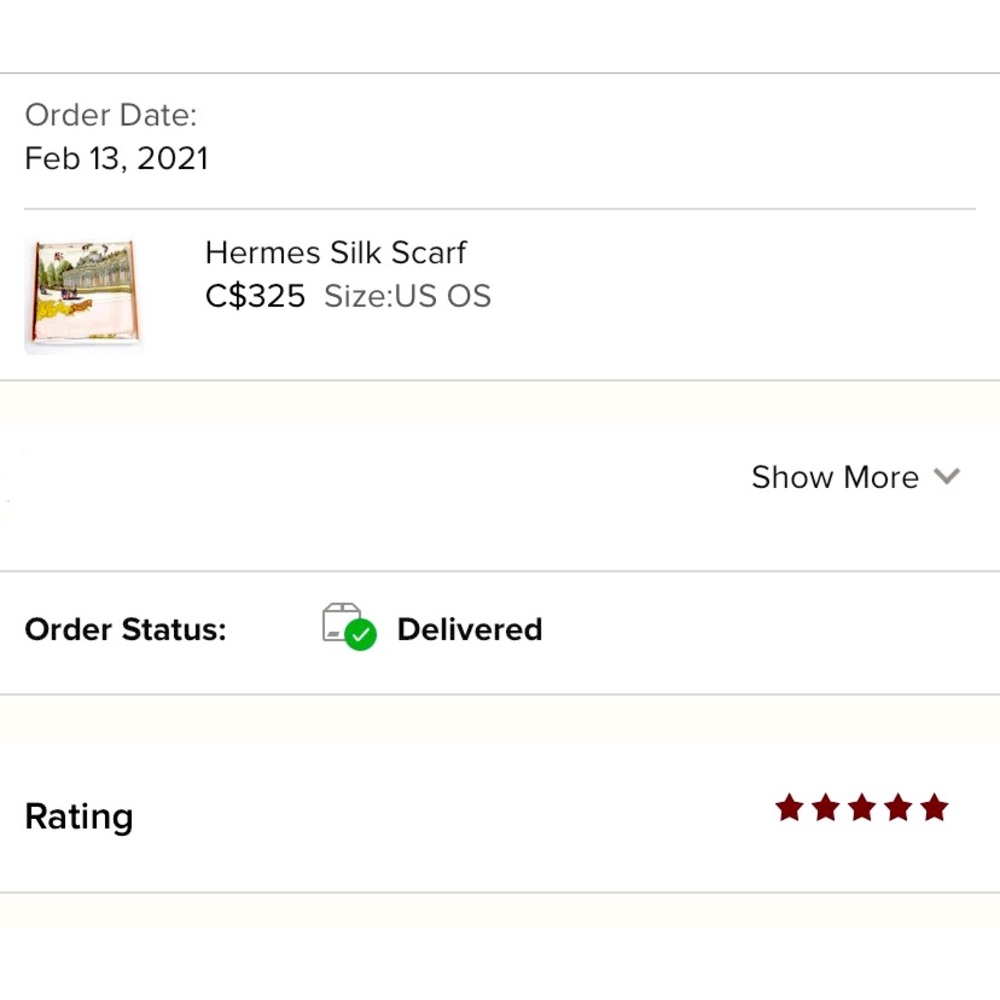
Task: Click the third rating star
Action: [861, 807]
